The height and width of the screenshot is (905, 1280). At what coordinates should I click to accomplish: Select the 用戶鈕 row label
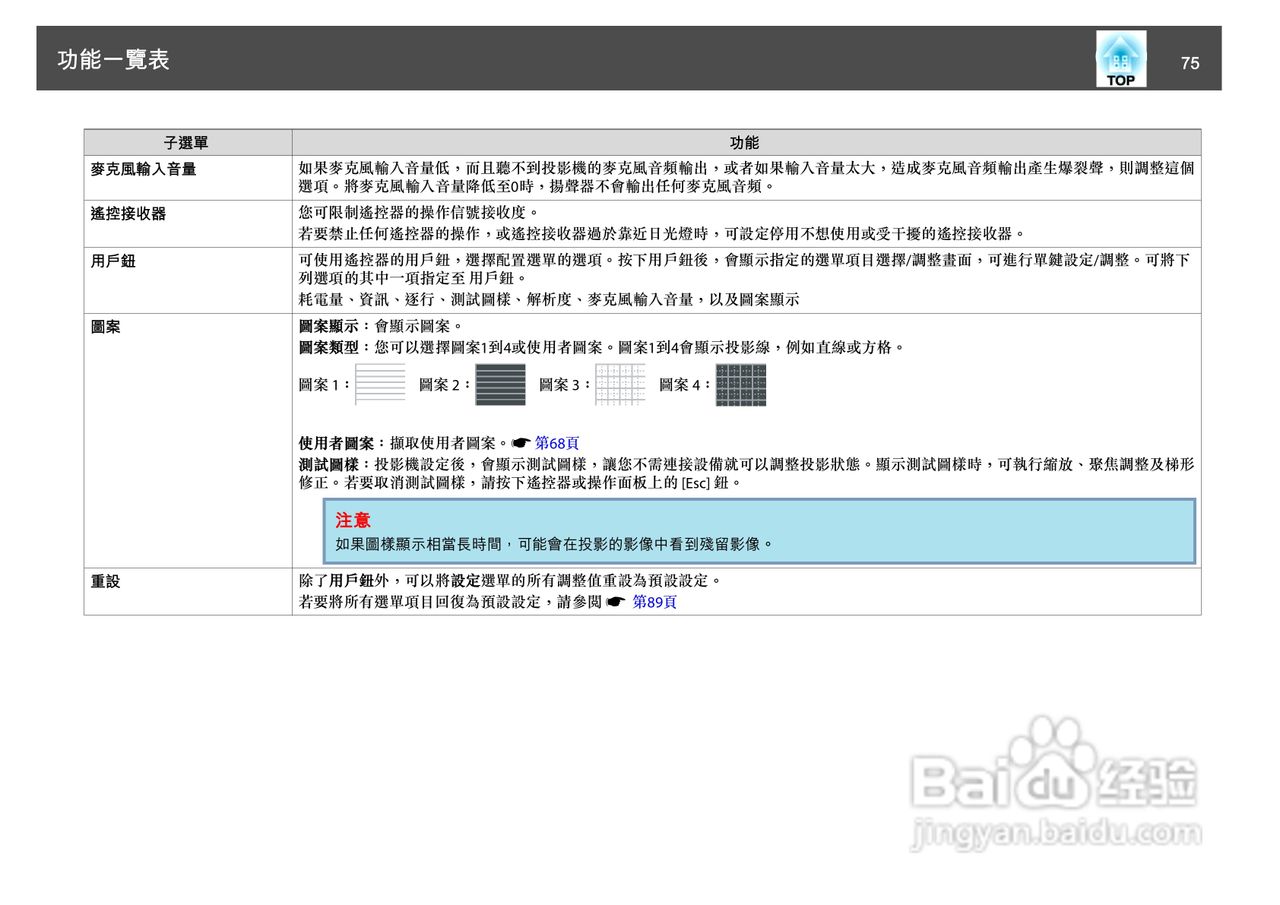click(113, 261)
